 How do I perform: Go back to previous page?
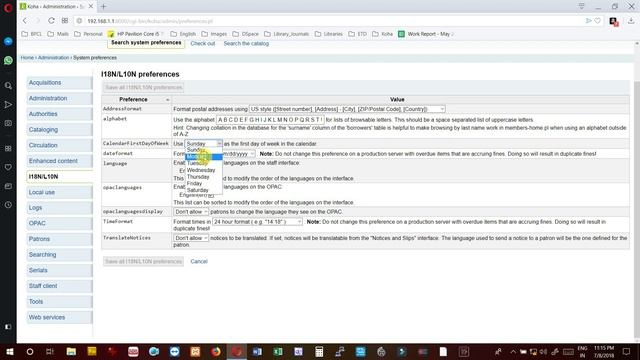25,21
